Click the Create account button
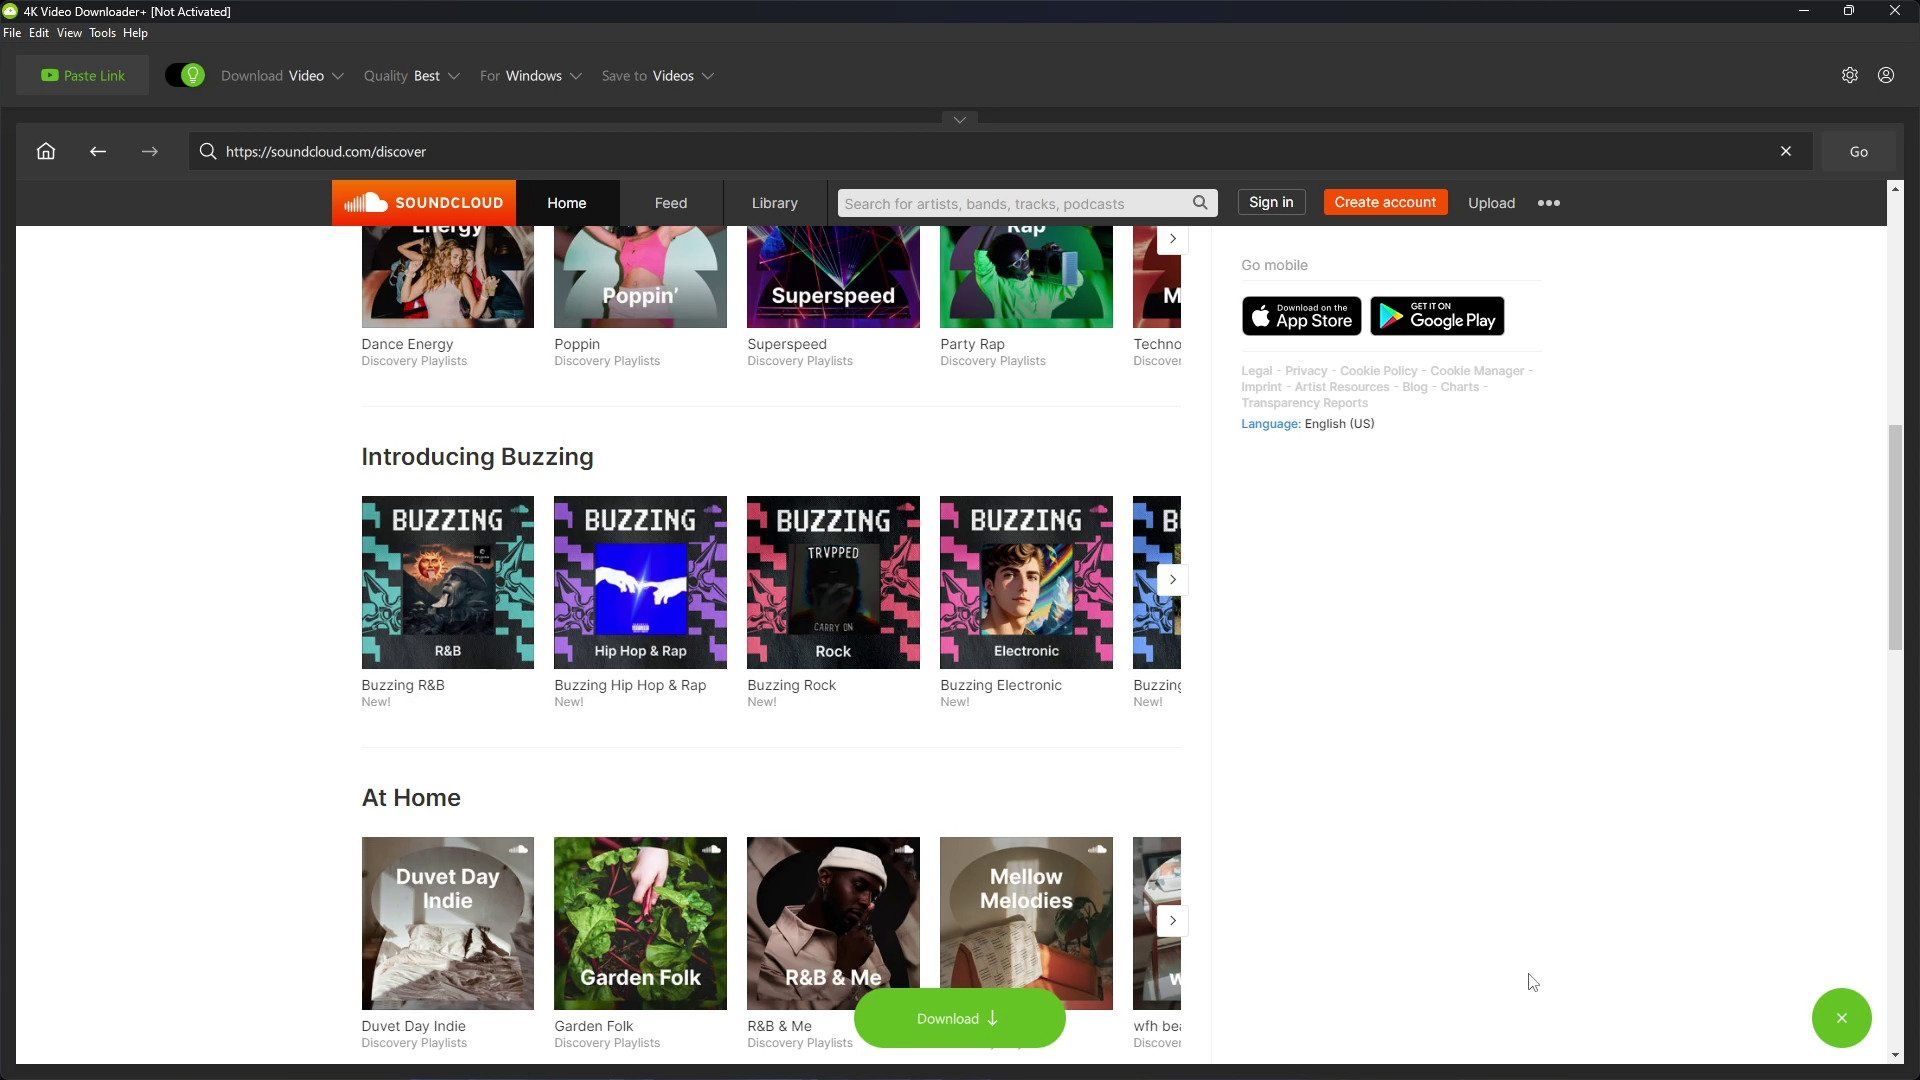This screenshot has height=1080, width=1920. click(x=1385, y=202)
